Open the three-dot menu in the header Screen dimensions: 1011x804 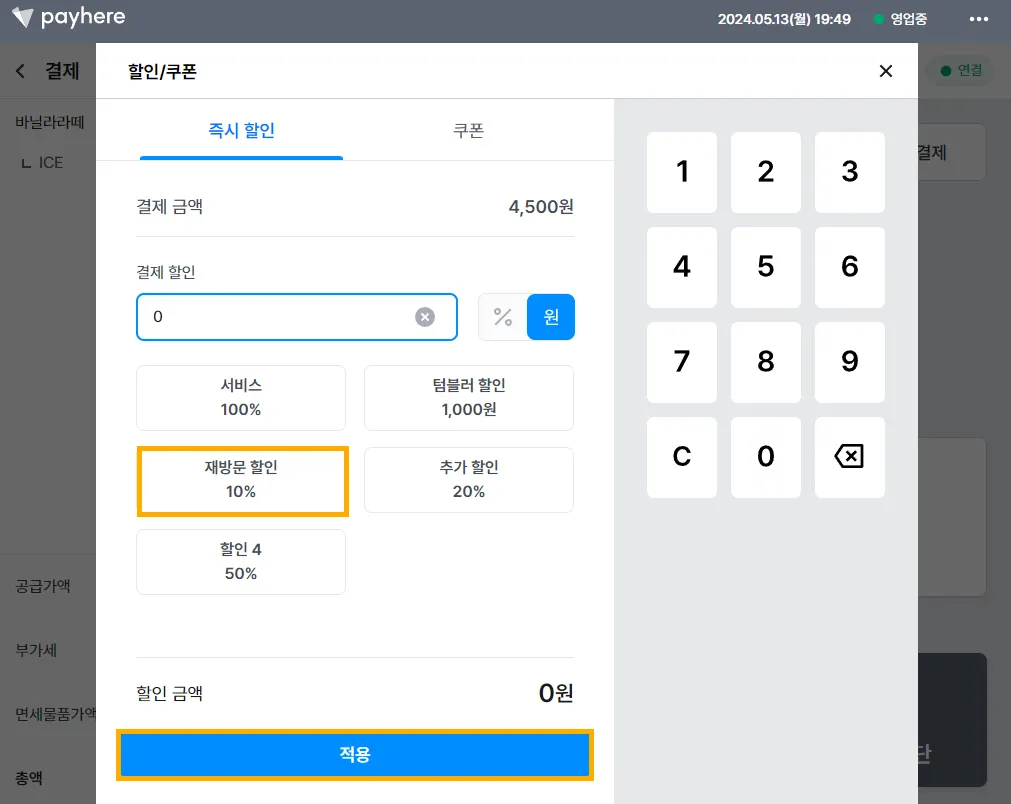coord(978,19)
